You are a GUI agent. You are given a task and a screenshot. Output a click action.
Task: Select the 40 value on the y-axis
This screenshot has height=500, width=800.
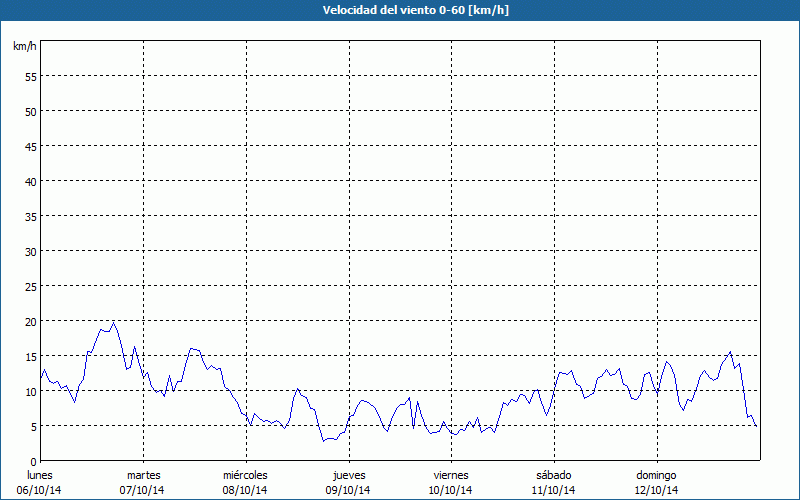coord(30,181)
